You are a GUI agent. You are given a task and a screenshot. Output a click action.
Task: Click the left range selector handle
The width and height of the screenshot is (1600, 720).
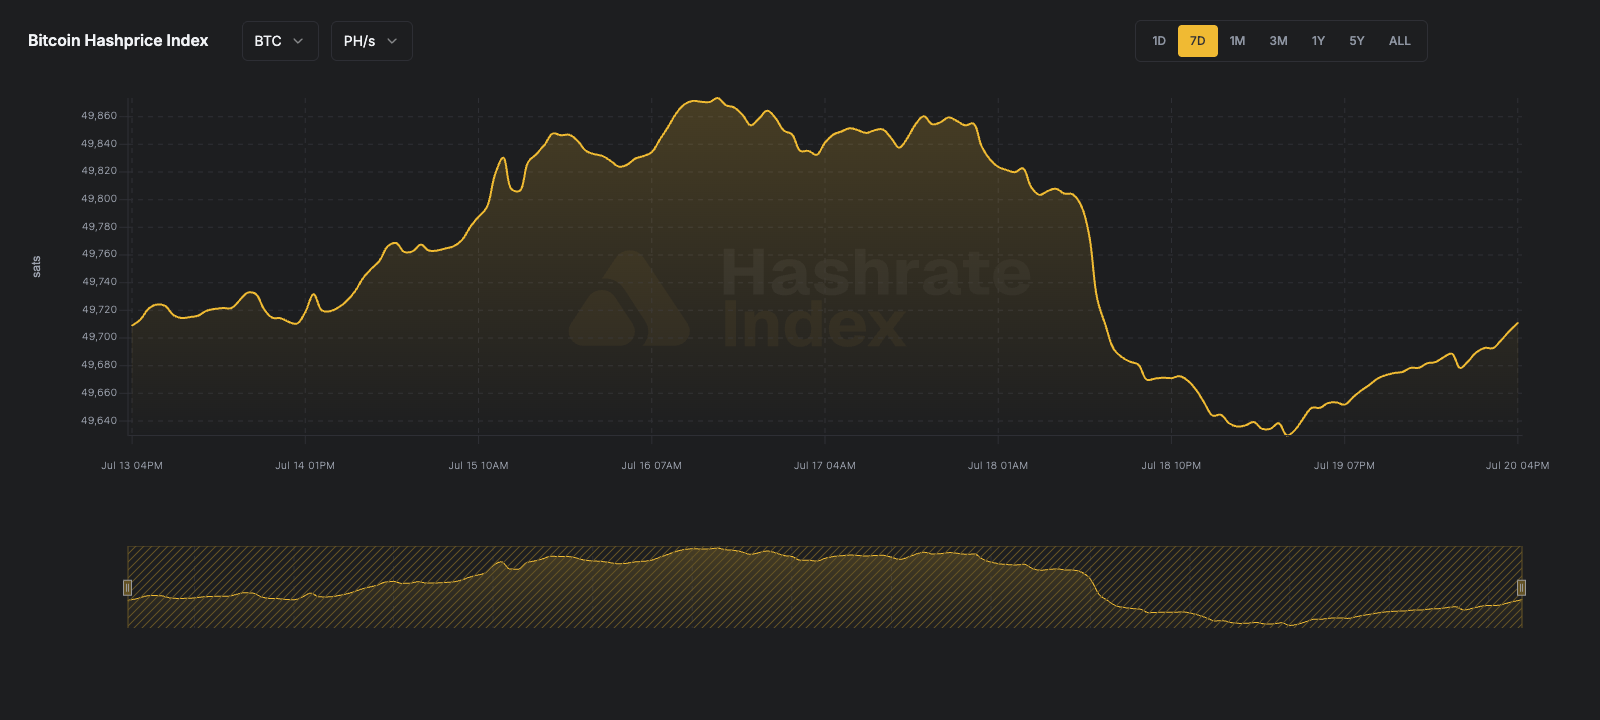[x=127, y=588]
